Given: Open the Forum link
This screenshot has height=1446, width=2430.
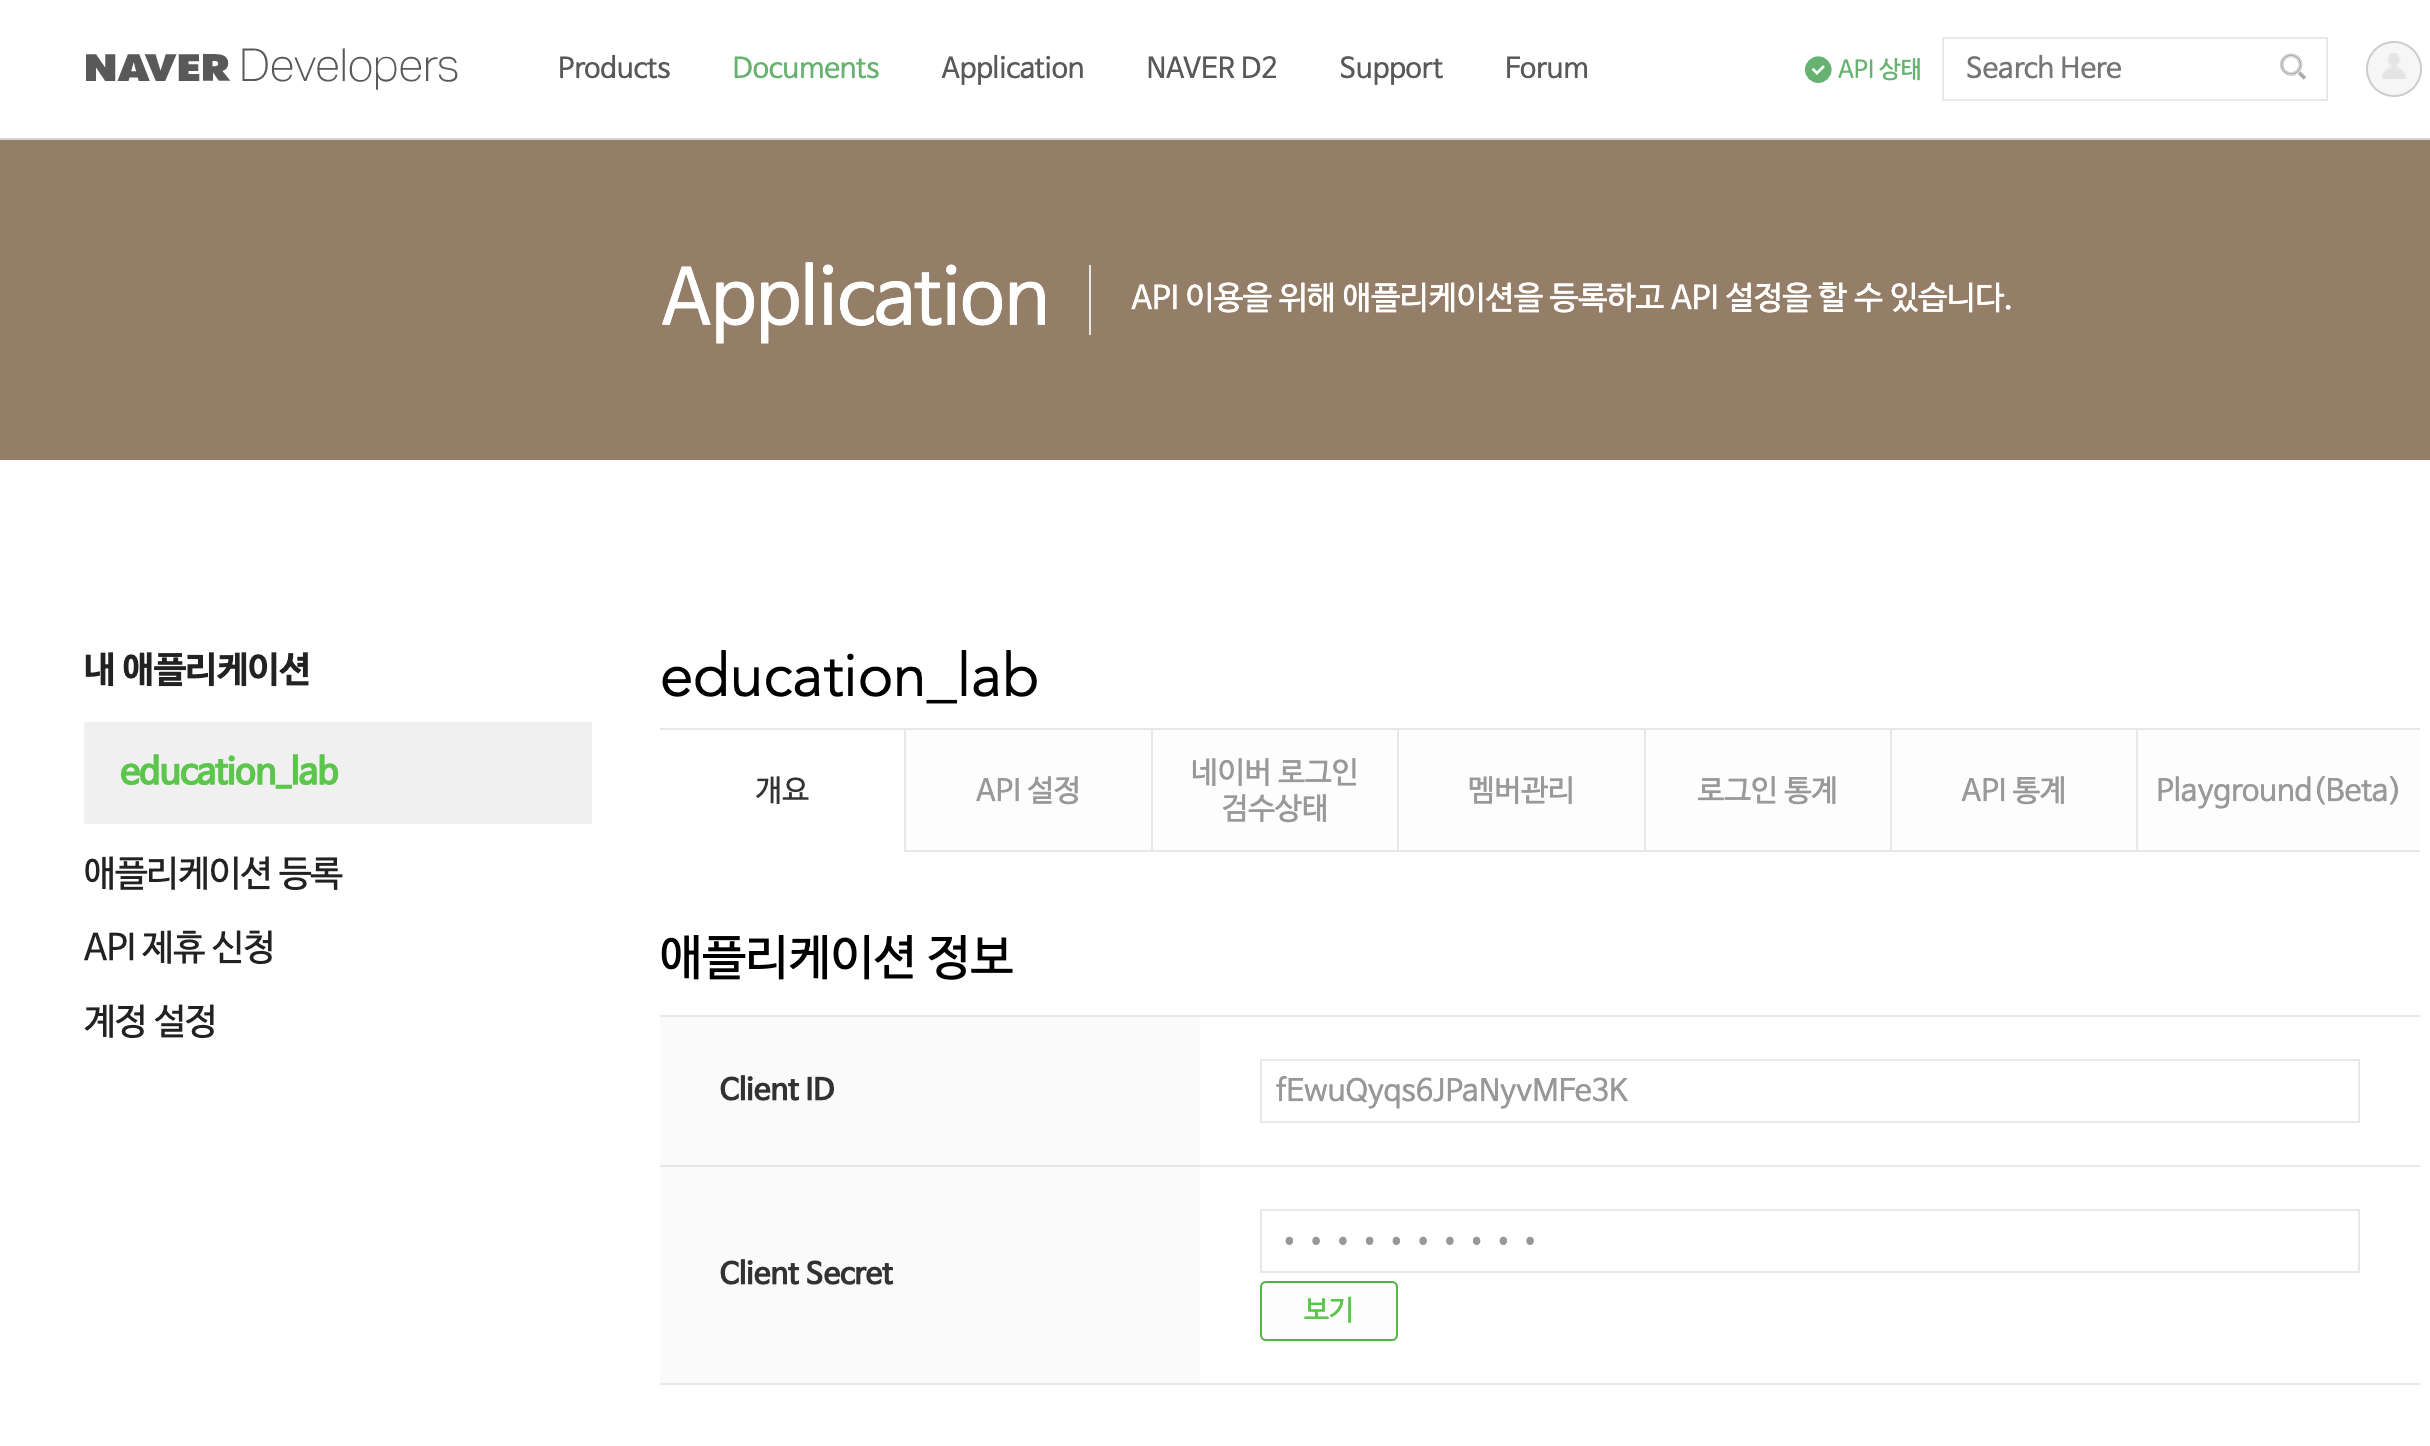Looking at the screenshot, I should (x=1546, y=68).
